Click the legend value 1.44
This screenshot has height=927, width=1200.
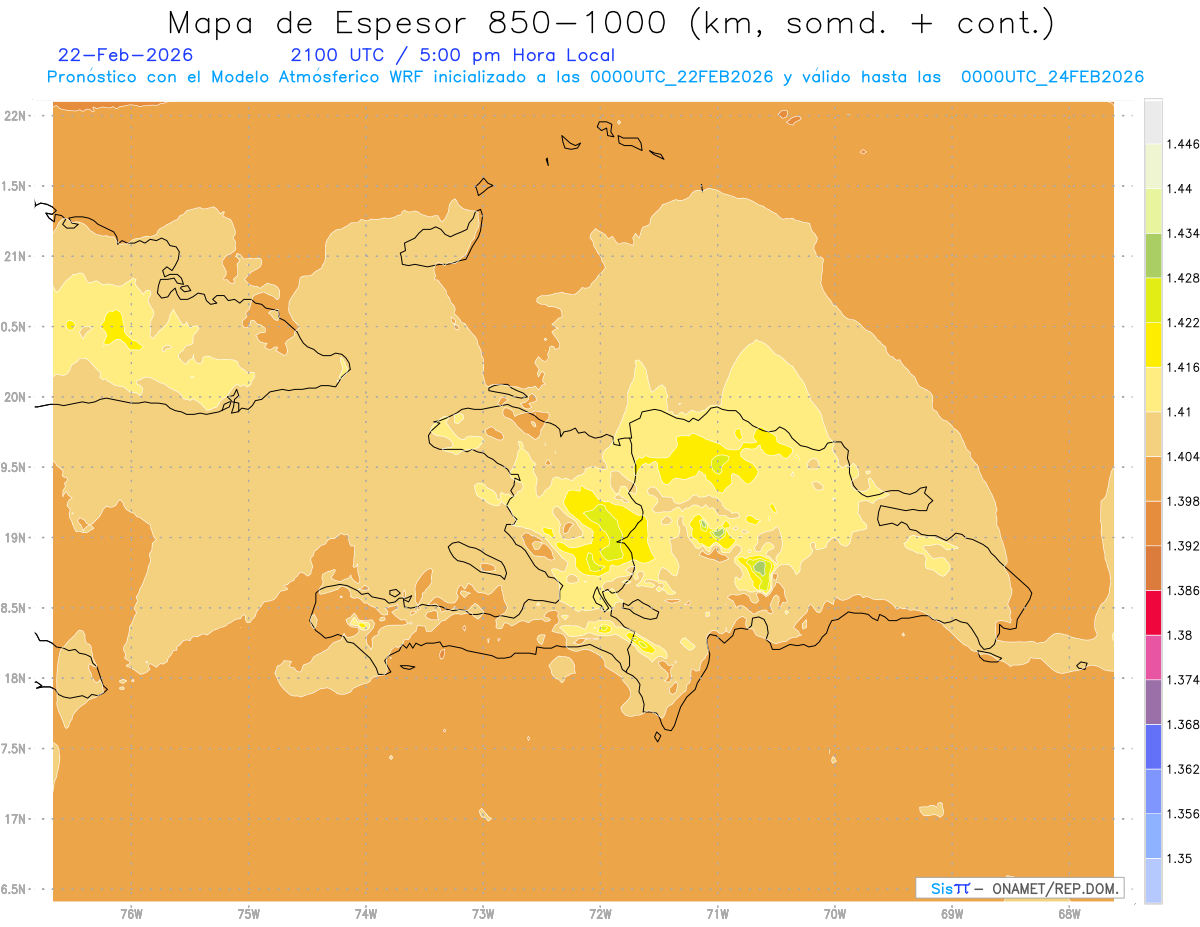tap(1179, 189)
